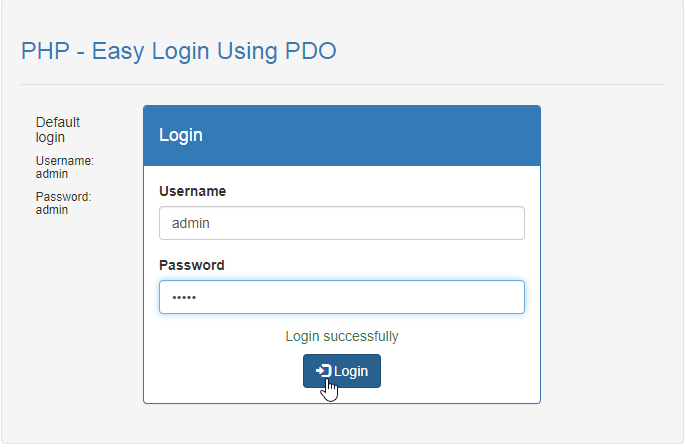Click the bold Password label
This screenshot has height=447, width=685.
point(191,265)
